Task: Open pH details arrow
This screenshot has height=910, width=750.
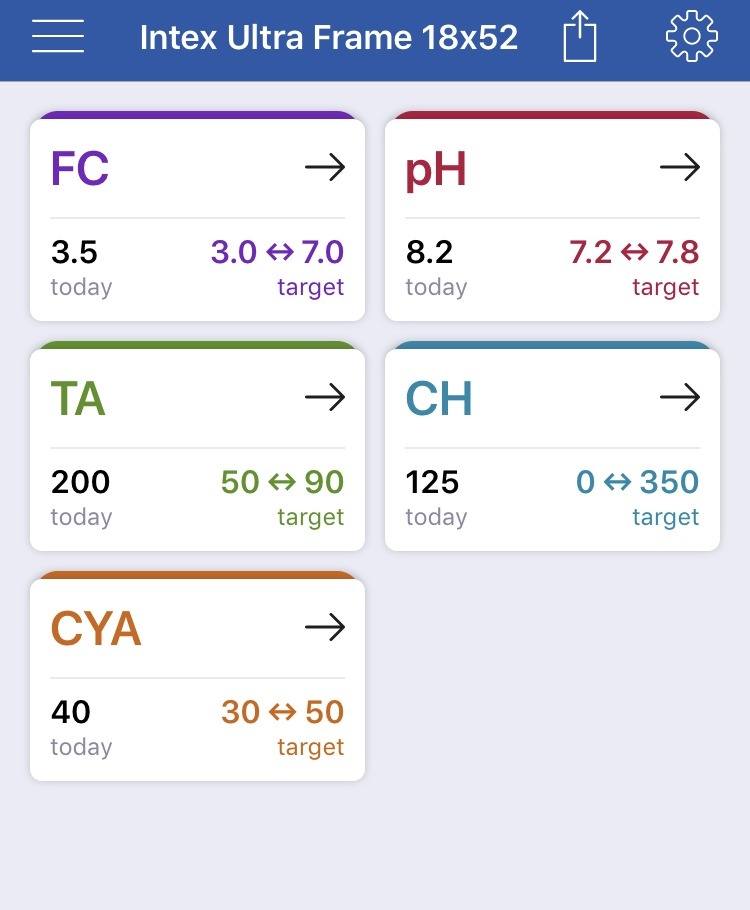Action: click(x=680, y=167)
